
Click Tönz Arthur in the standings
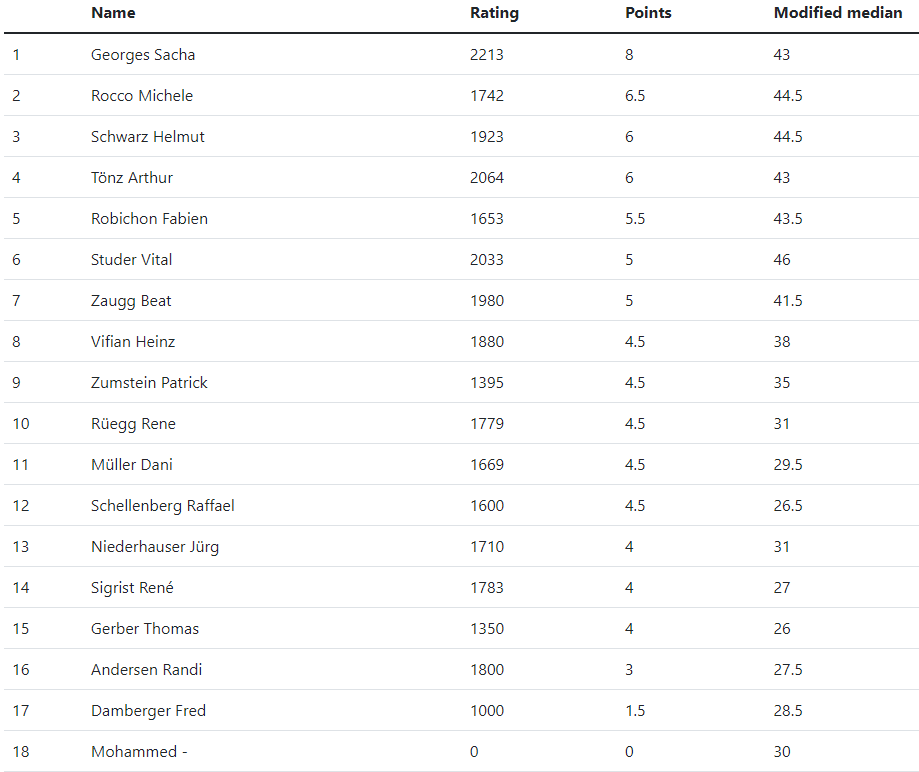pyautogui.click(x=132, y=178)
